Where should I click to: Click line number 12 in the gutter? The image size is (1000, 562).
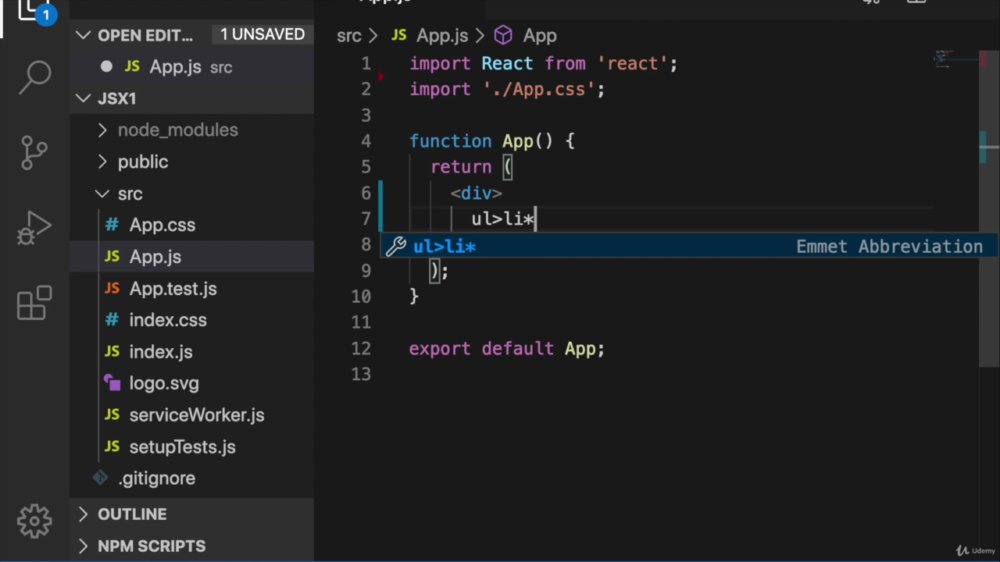tap(361, 348)
